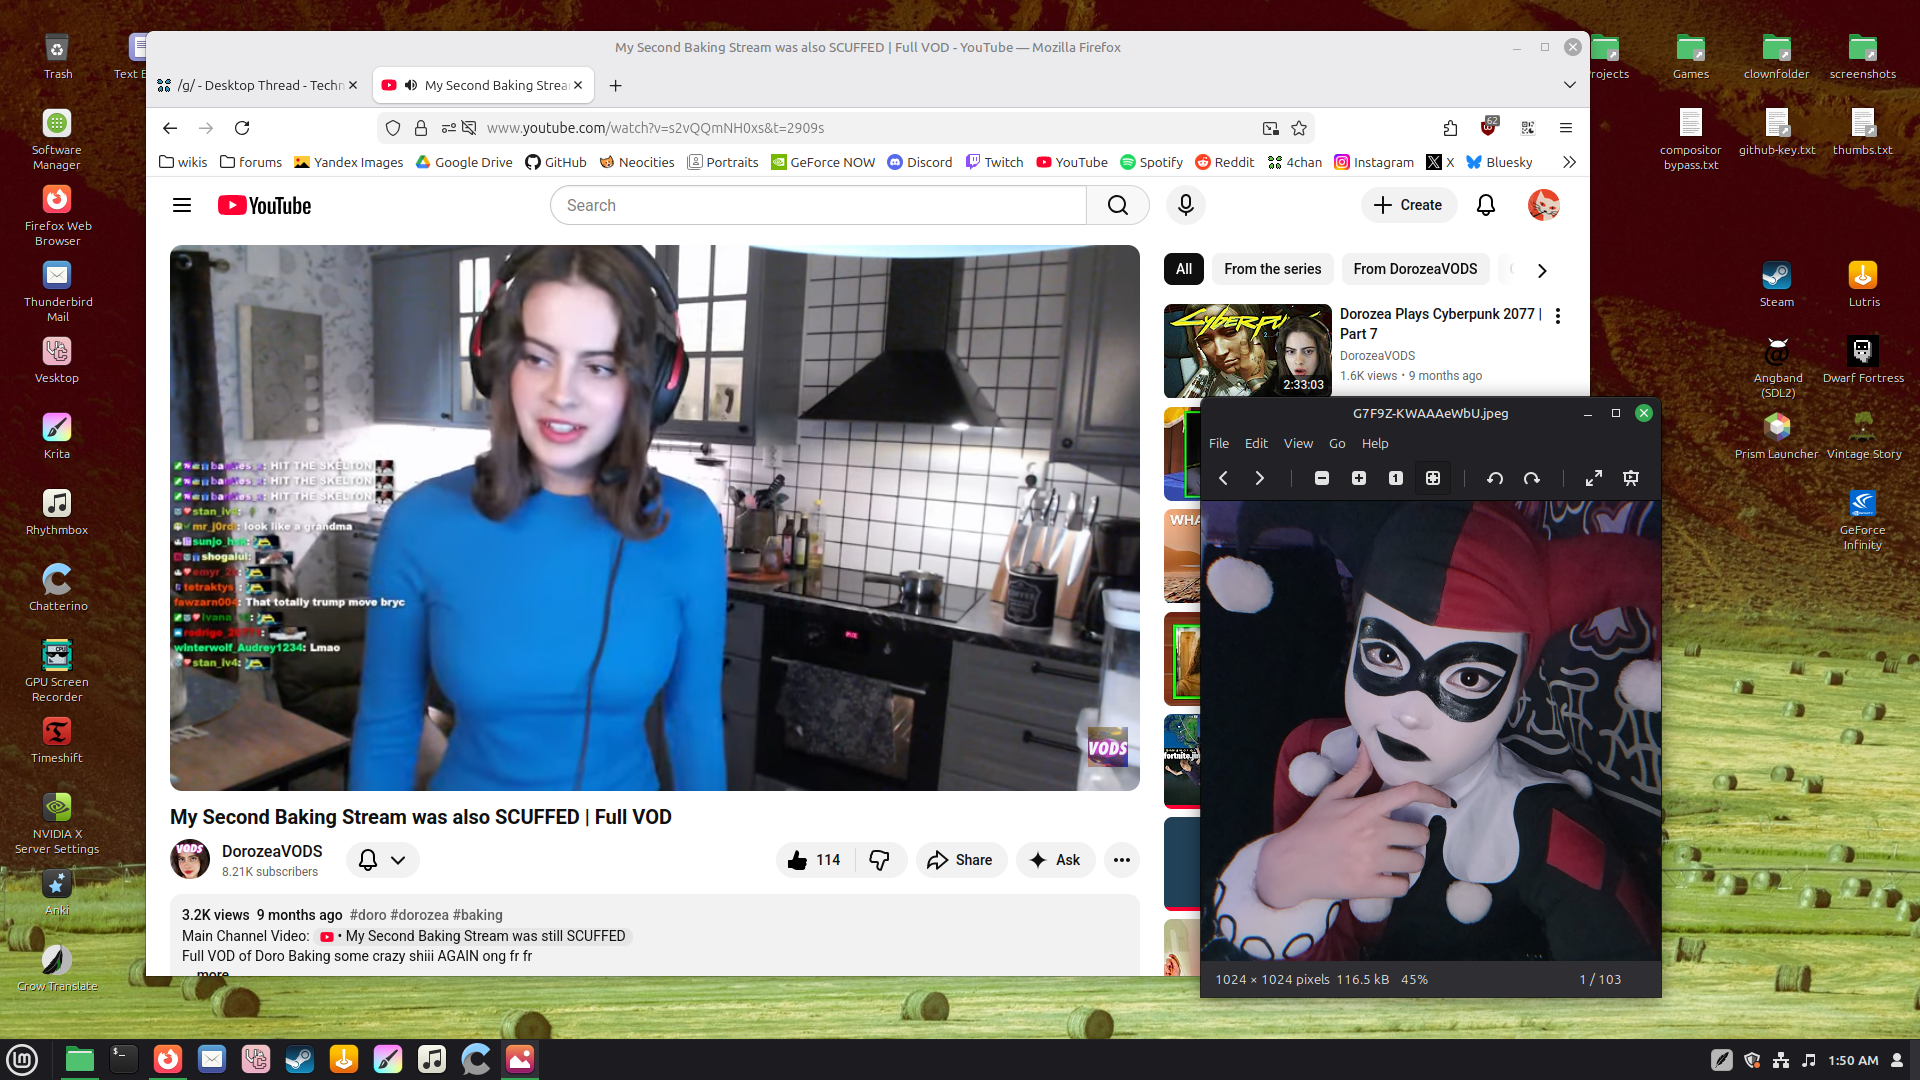Click the YouTube search field
1920x1080 pixels.
[818, 205]
